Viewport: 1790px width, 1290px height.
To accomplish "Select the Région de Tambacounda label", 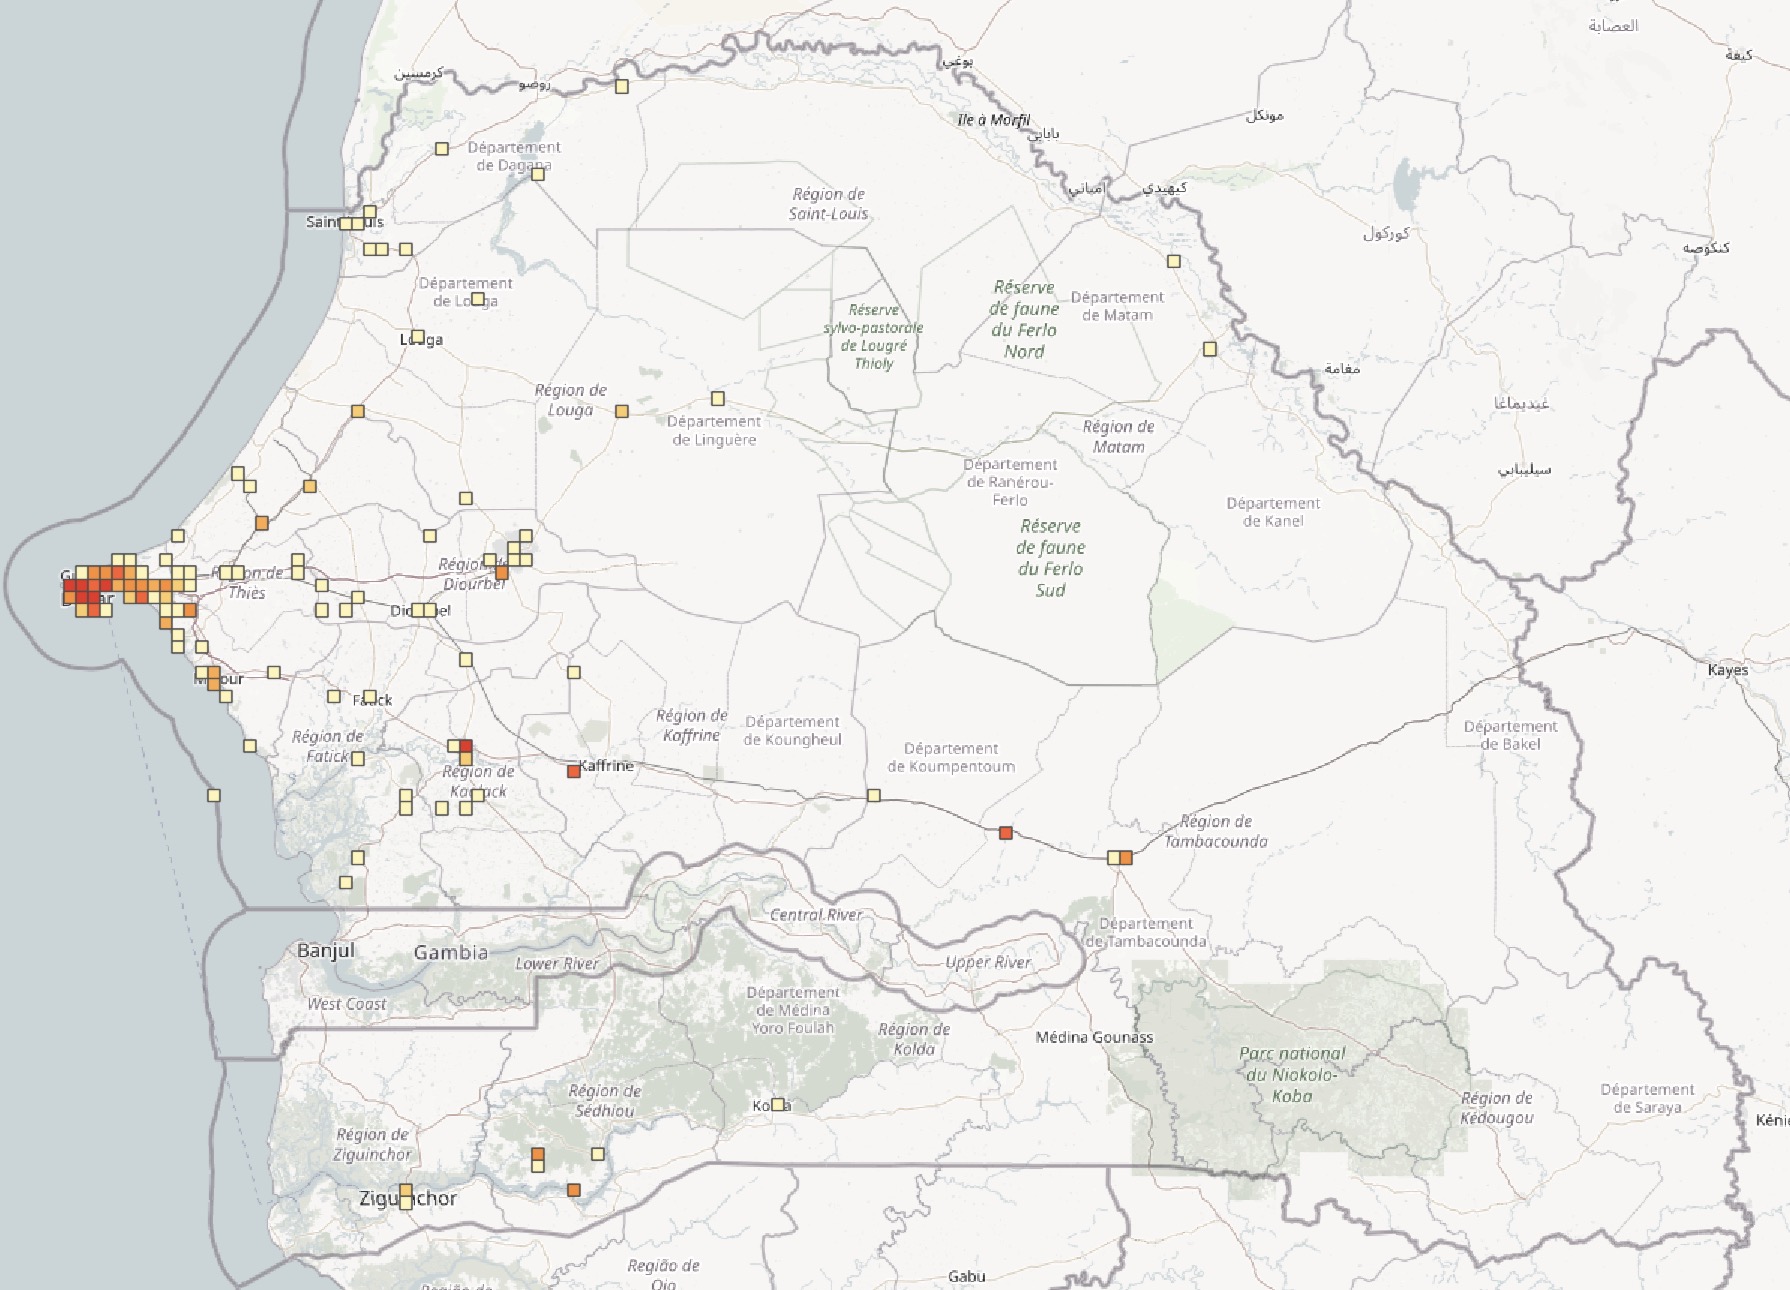I will tap(1216, 831).
